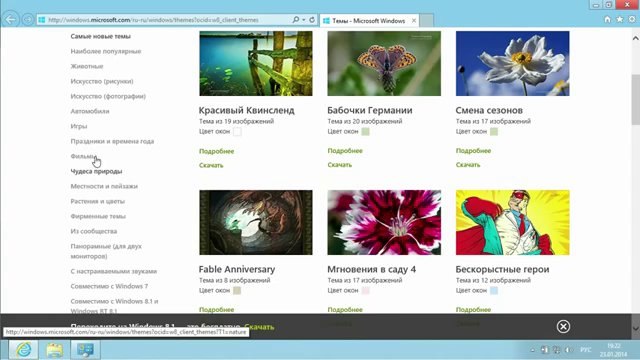Open Internet Explorer from the taskbar

(x=24, y=350)
